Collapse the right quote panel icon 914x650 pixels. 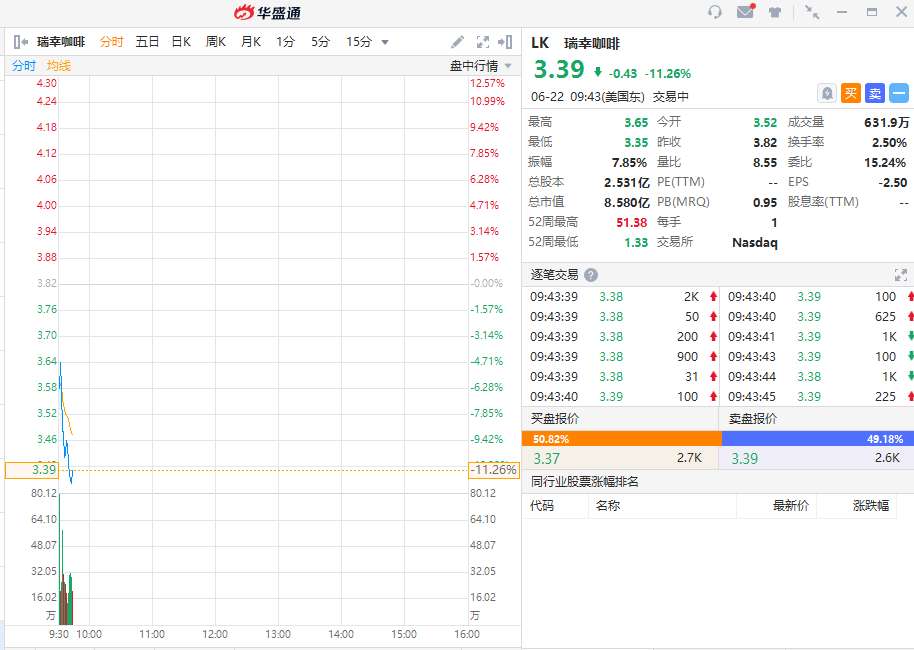506,42
